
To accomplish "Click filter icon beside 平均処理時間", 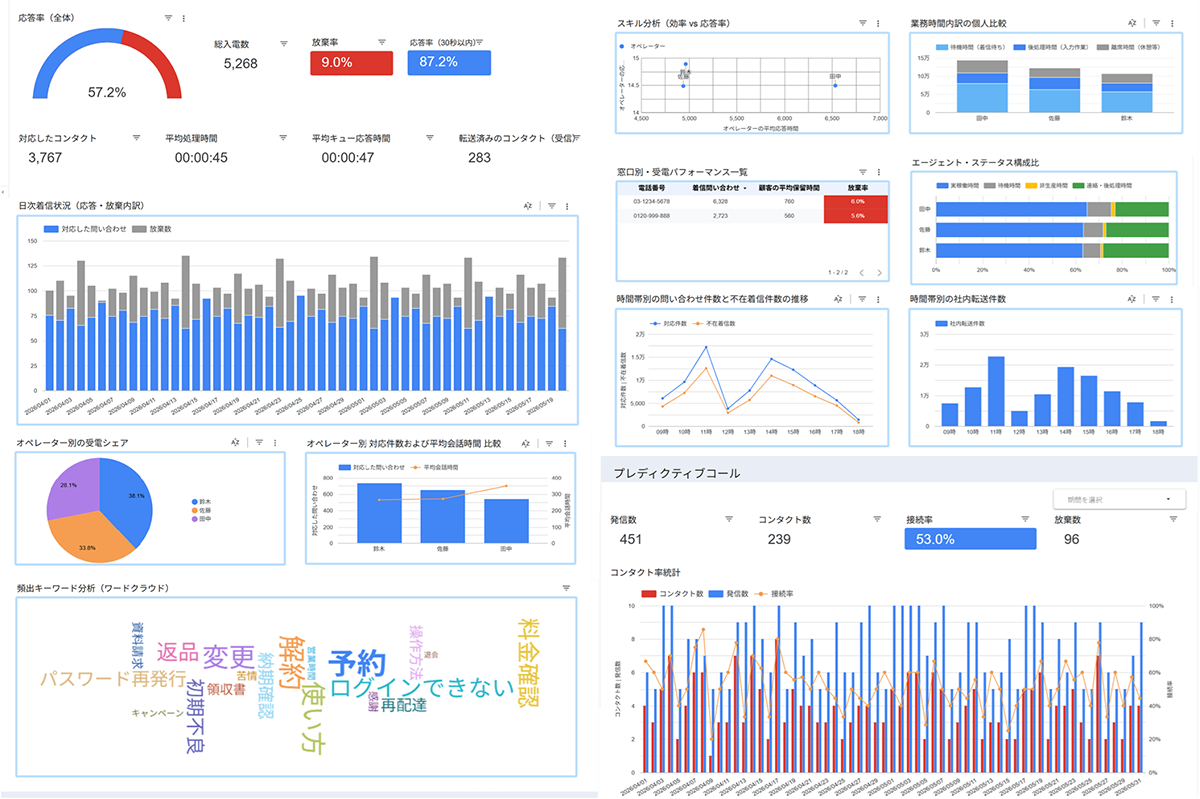I will pos(283,139).
